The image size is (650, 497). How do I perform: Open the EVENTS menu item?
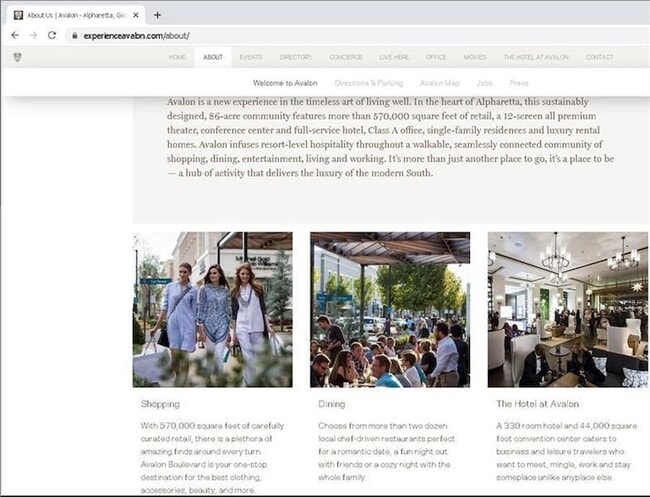(x=251, y=57)
